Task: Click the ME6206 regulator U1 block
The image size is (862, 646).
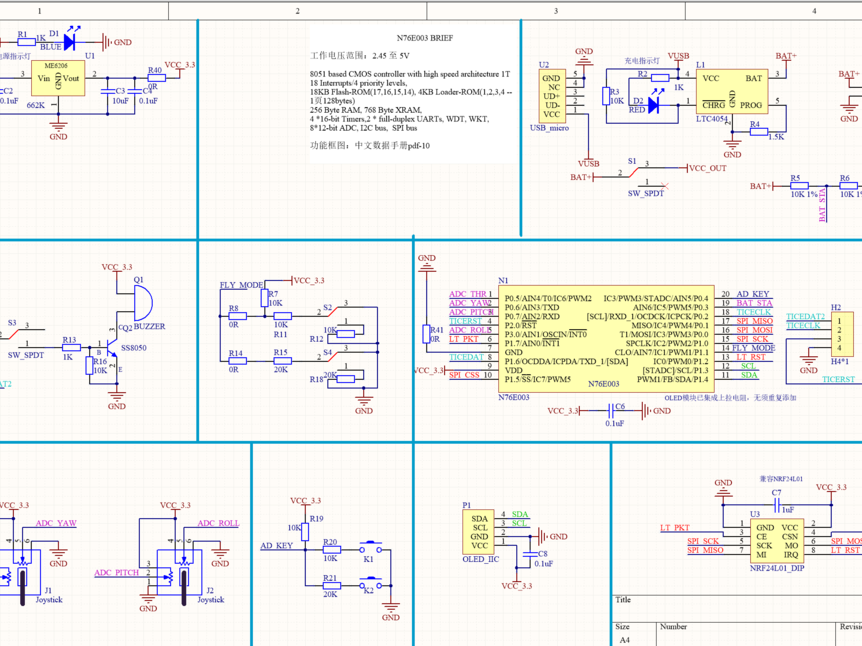Action: tap(58, 79)
